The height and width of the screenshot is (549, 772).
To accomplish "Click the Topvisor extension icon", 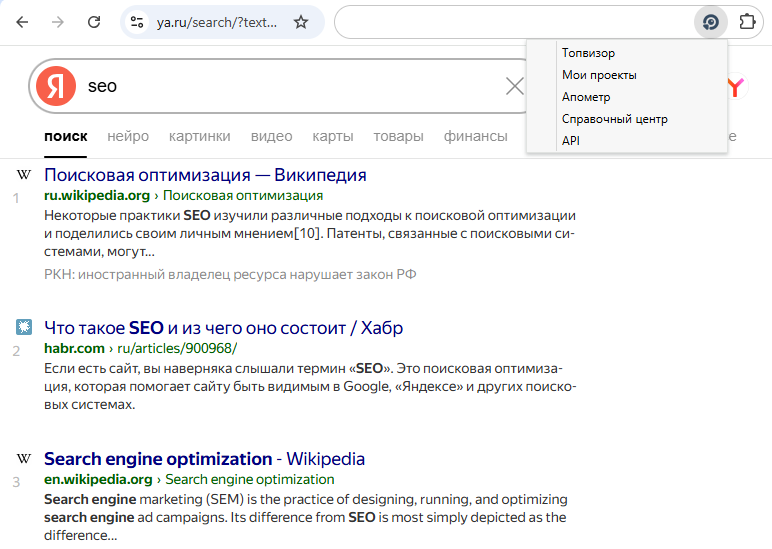I will (x=710, y=22).
